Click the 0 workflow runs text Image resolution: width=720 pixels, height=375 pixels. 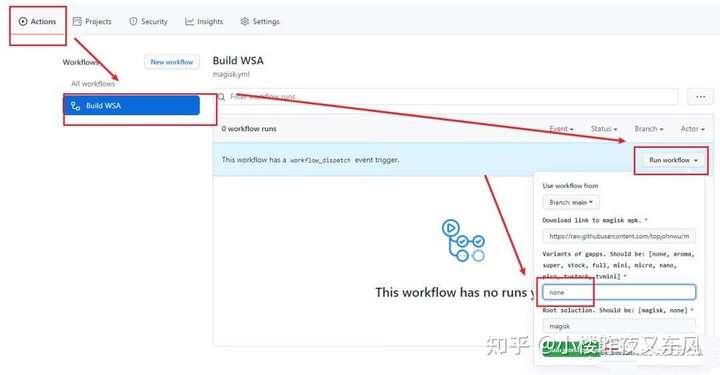(x=249, y=129)
